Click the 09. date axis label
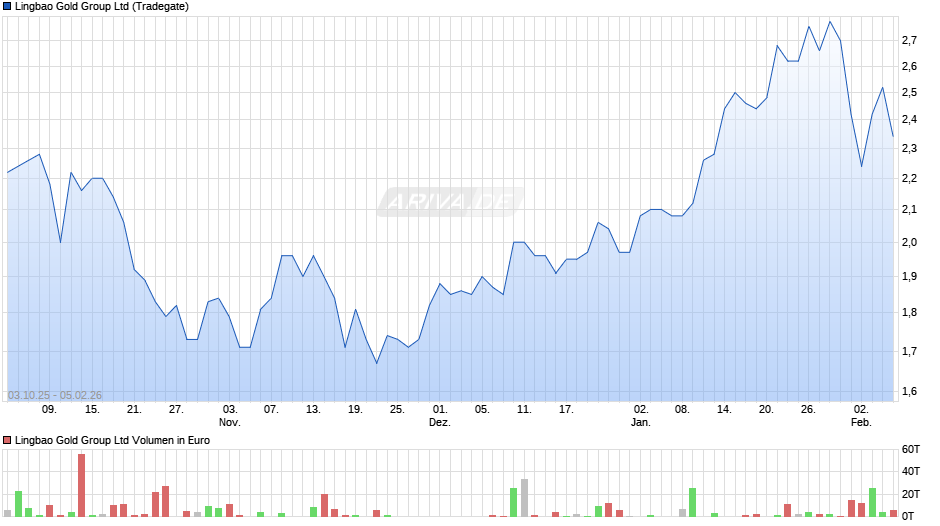Screen dimensions: 940x526 click(x=49, y=410)
